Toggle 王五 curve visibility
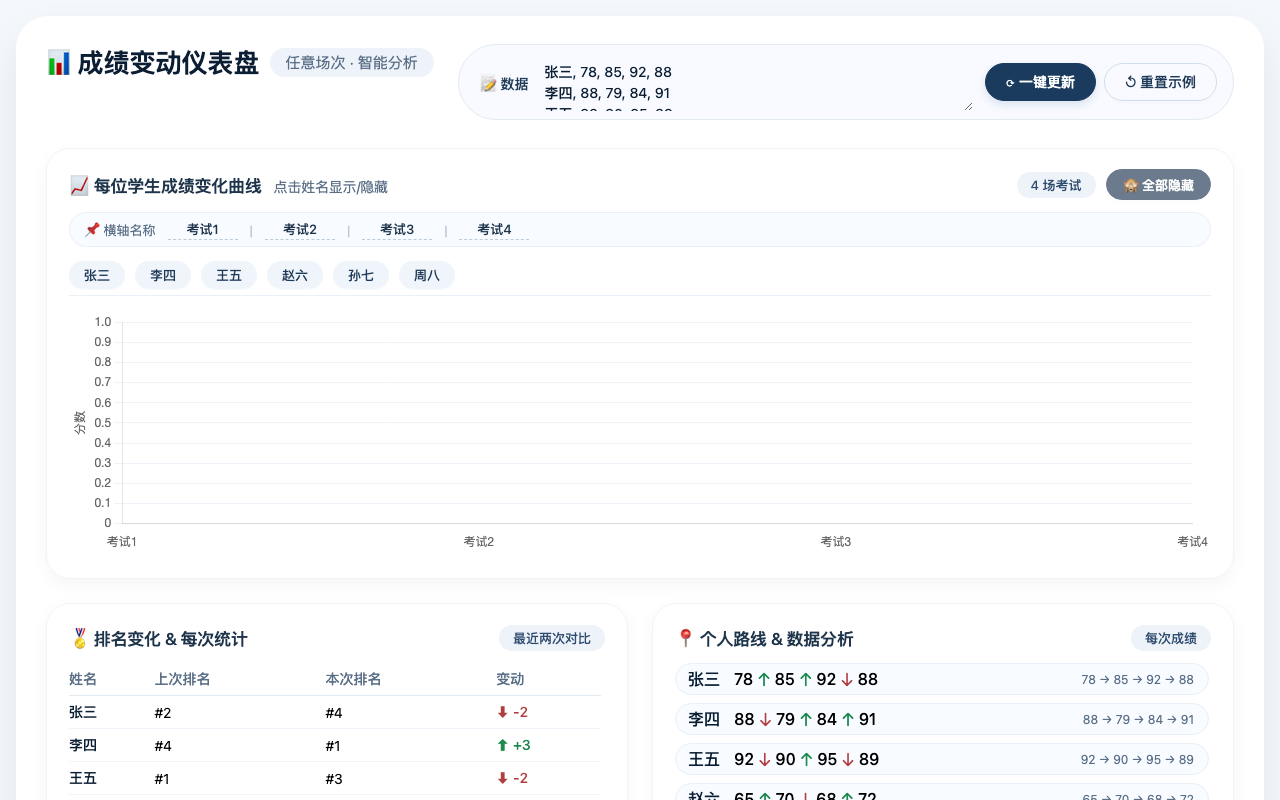The height and width of the screenshot is (800, 1280). [229, 275]
